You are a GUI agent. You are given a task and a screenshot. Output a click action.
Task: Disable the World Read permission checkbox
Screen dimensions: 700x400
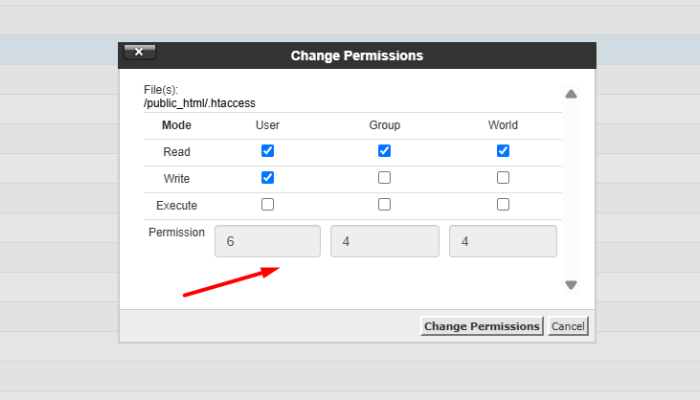(x=503, y=151)
